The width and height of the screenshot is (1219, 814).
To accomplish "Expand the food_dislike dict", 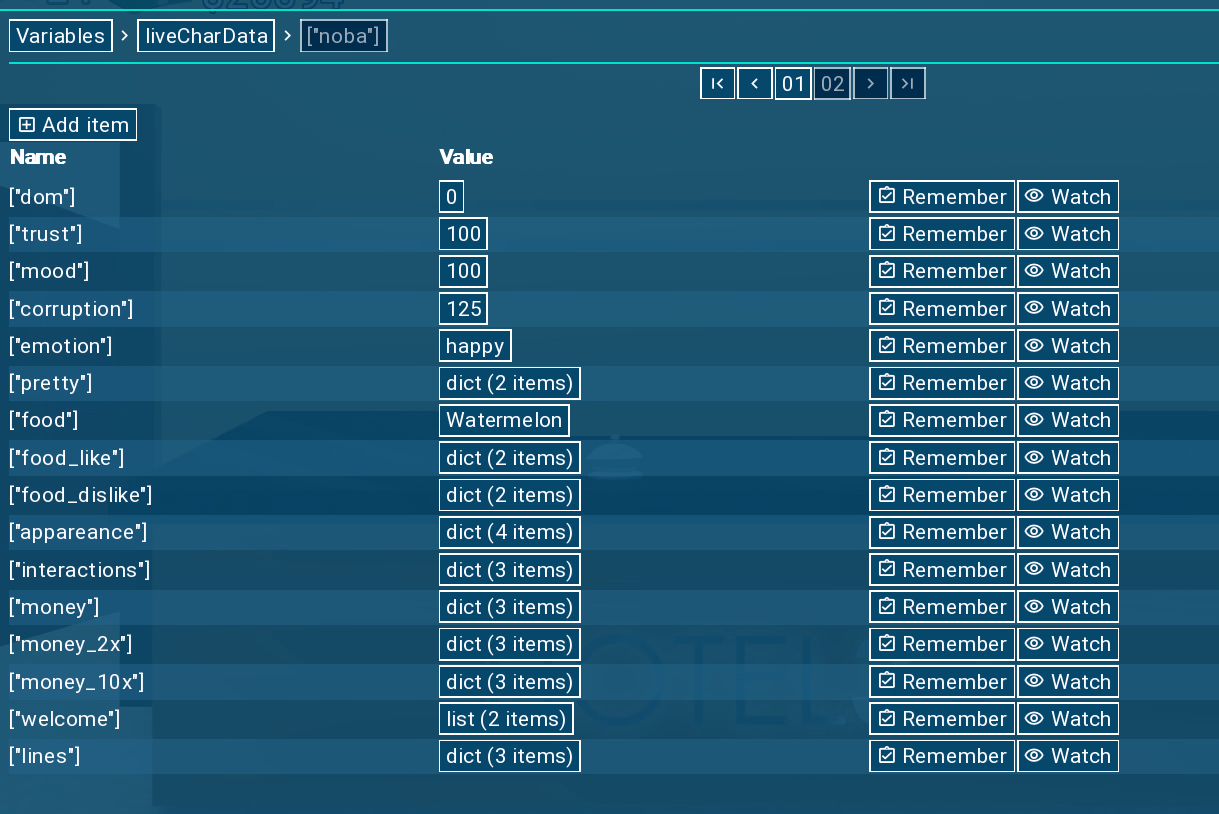I will point(510,495).
